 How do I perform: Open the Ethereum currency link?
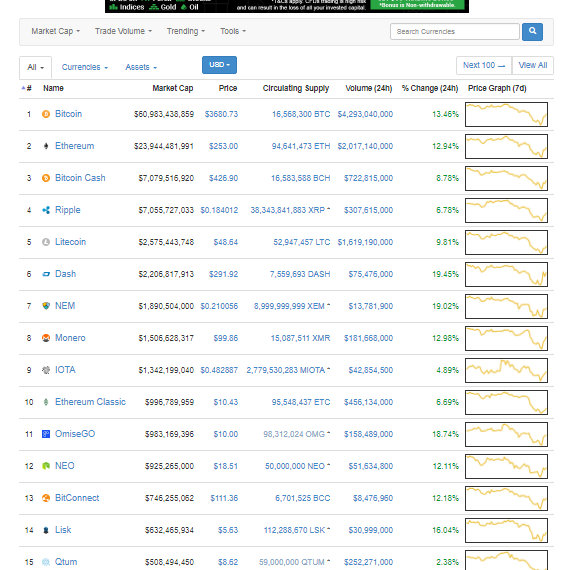click(74, 146)
